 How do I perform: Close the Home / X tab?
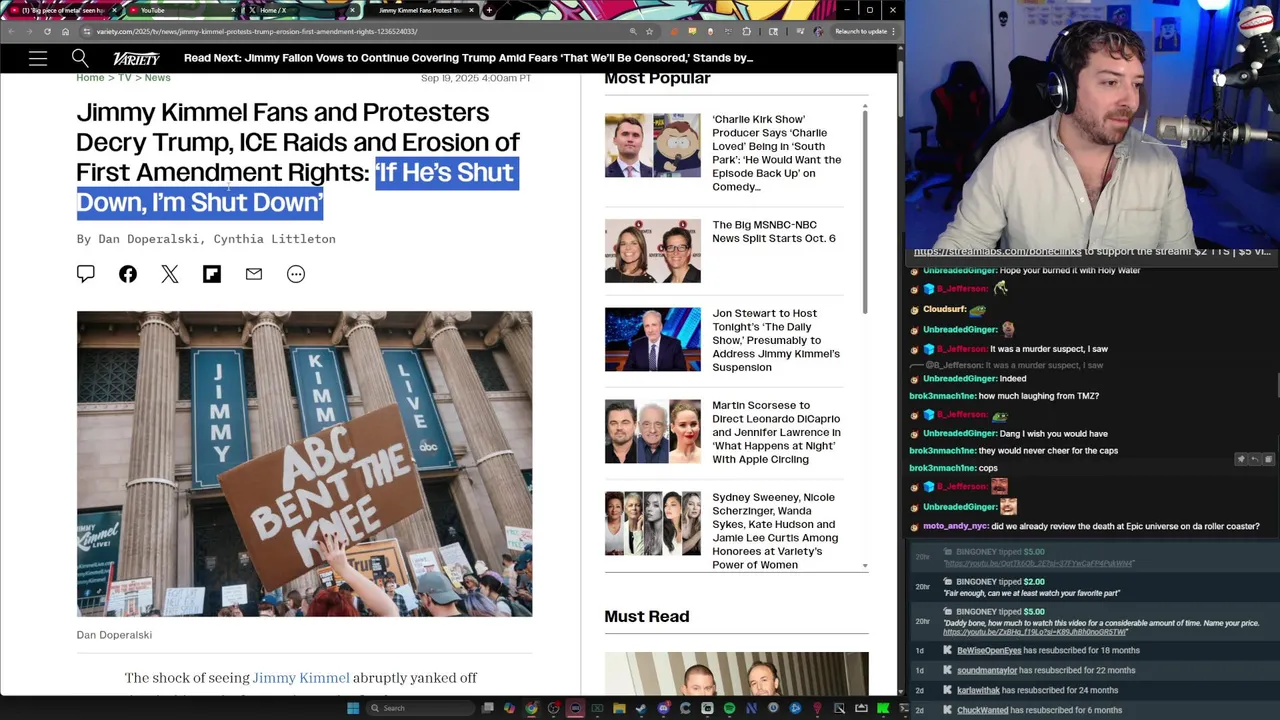pyautogui.click(x=352, y=10)
